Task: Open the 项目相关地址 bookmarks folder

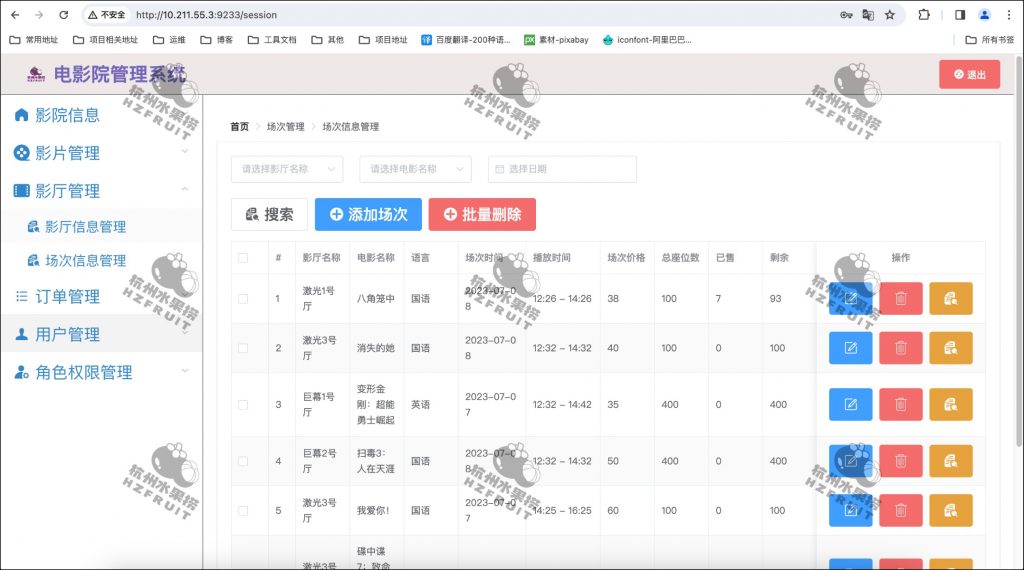Action: coord(105,40)
